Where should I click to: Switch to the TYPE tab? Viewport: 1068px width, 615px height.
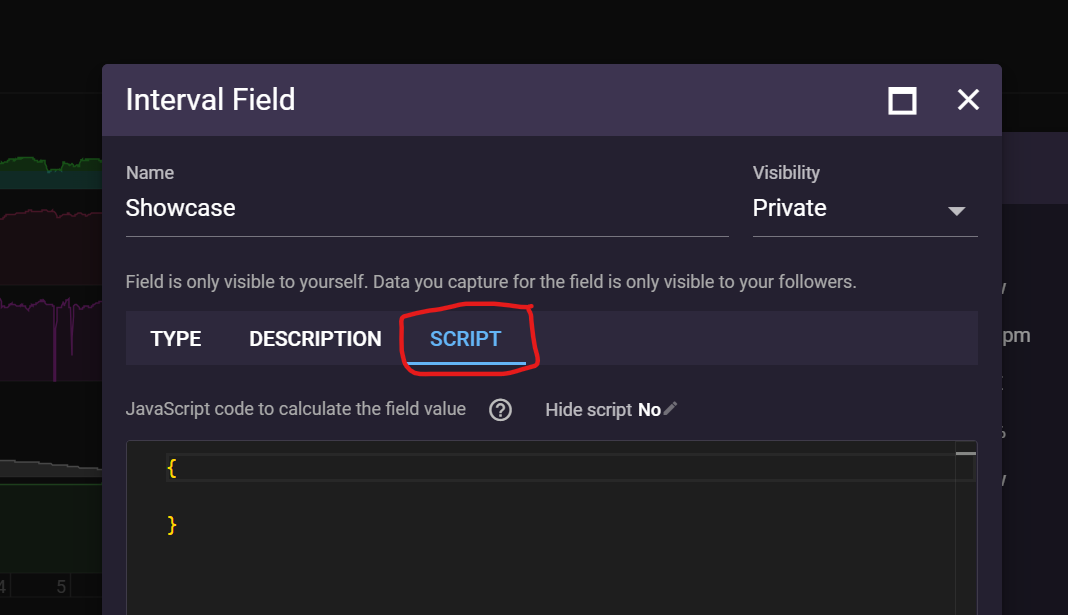pos(176,338)
